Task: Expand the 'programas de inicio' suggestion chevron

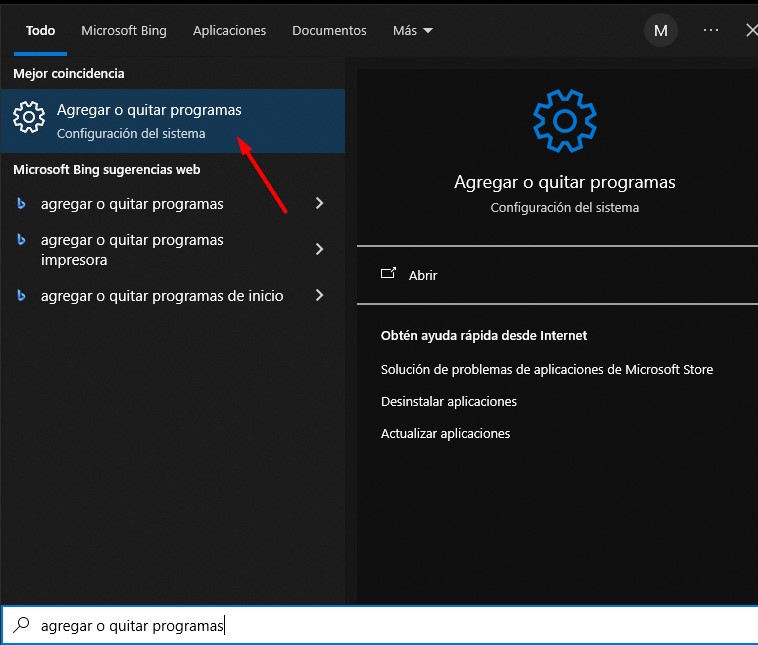Action: tap(319, 295)
